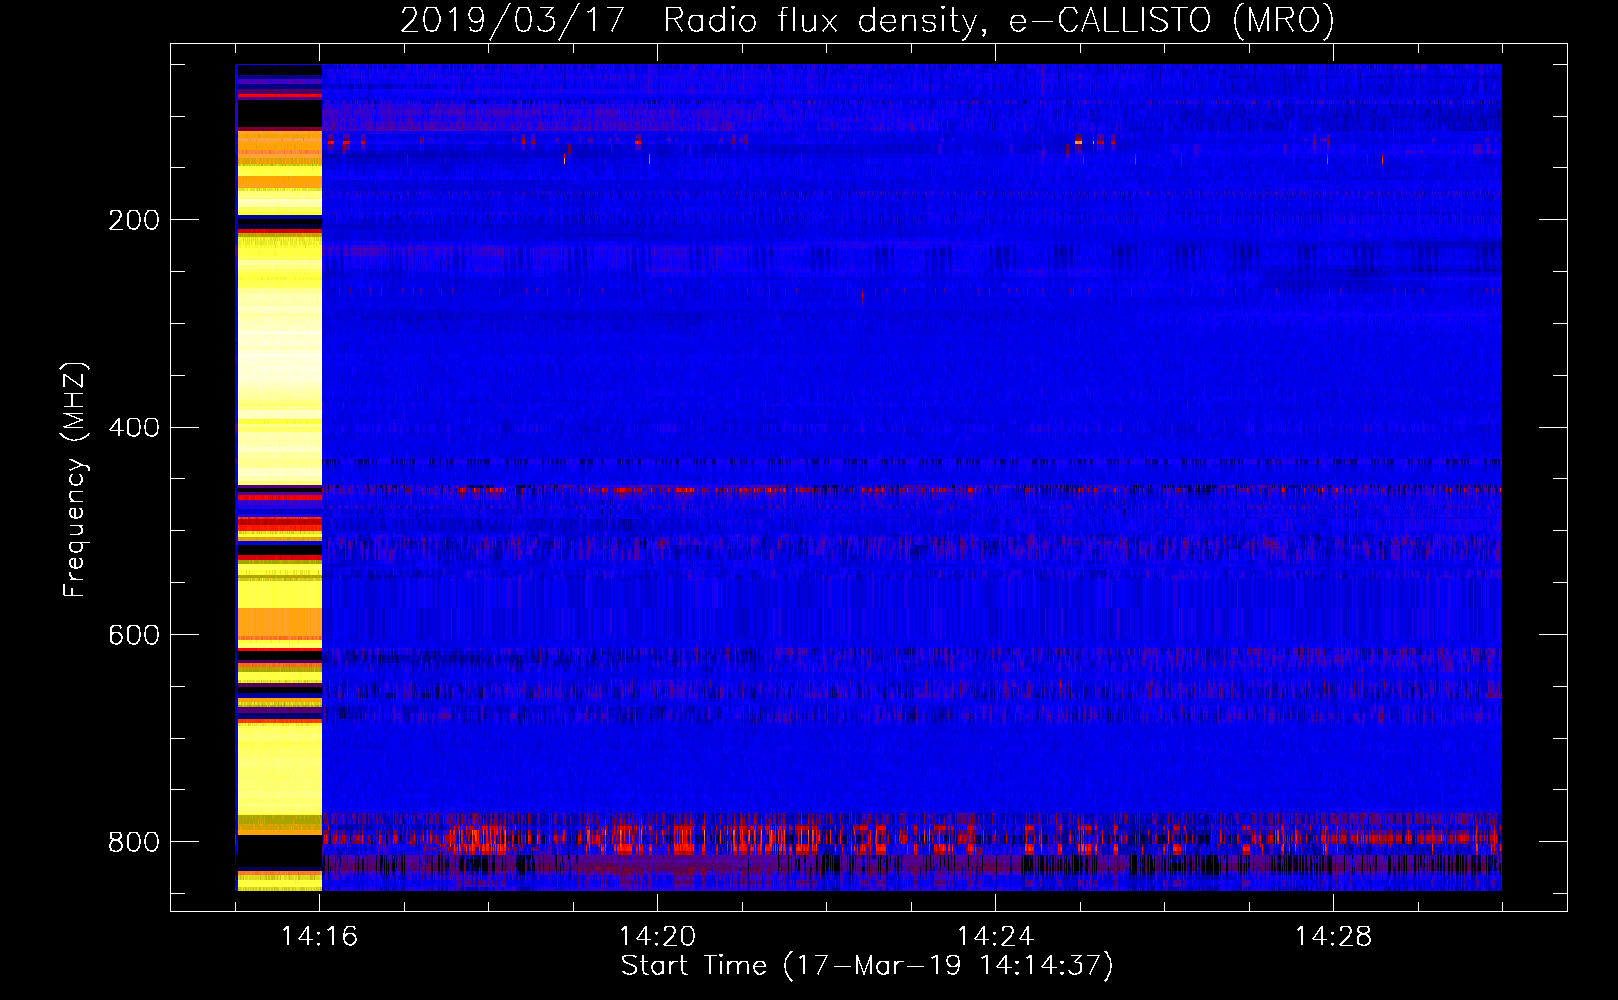Click the "14:28" time tick label
Viewport: 1618px width, 1000px height.
pos(1333,937)
